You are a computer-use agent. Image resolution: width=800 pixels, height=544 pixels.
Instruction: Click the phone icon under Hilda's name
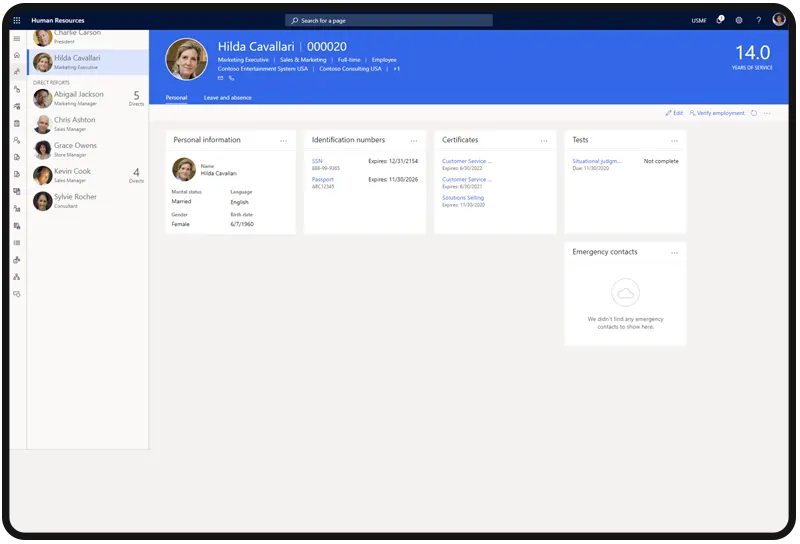click(x=231, y=77)
